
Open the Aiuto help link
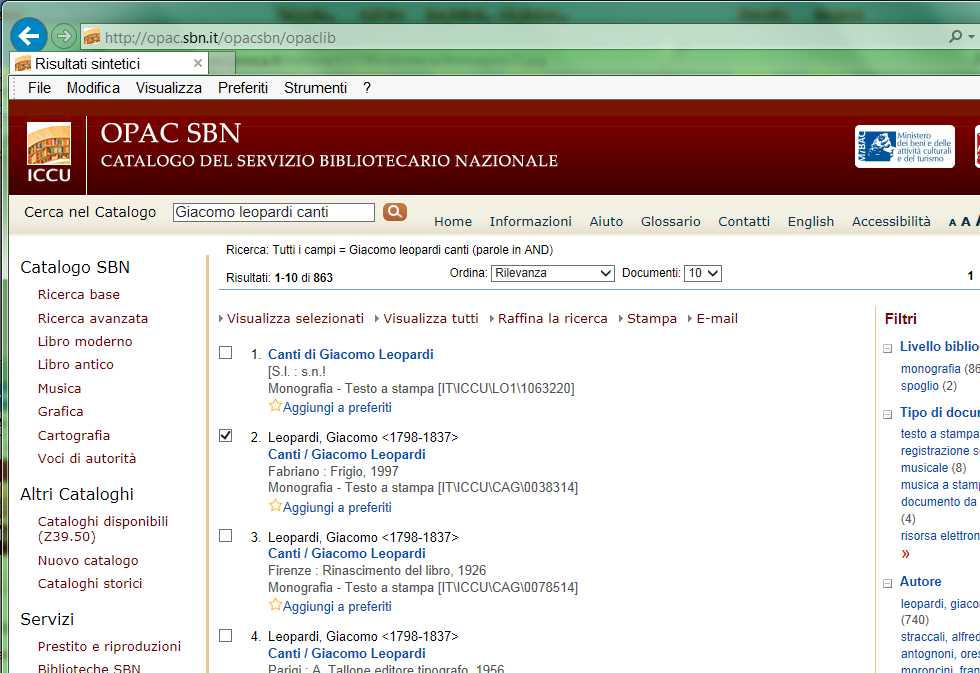point(606,221)
